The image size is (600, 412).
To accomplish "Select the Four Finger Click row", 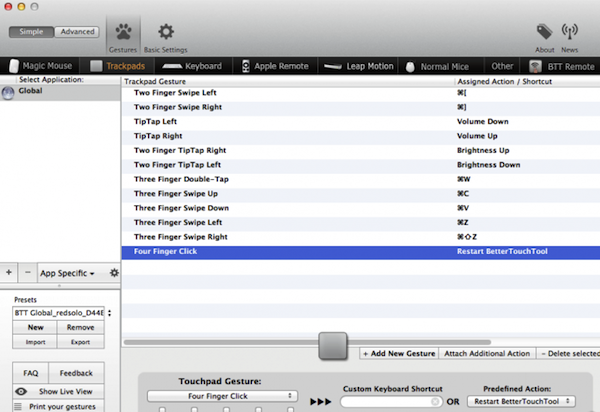I will click(361, 252).
